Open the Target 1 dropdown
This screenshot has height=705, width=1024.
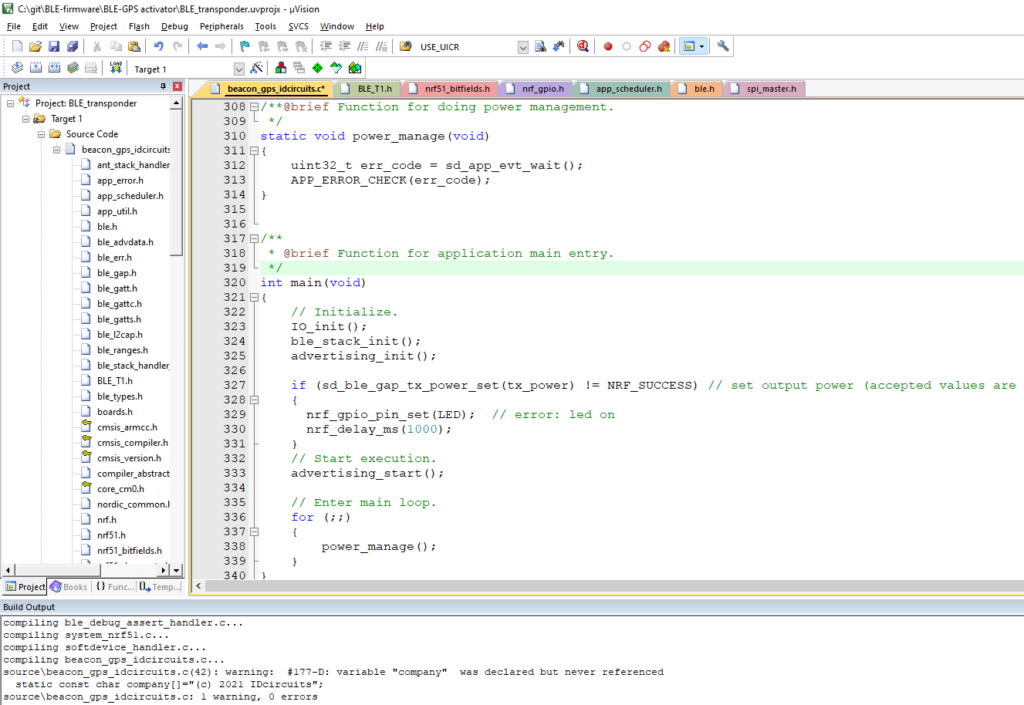(x=239, y=69)
